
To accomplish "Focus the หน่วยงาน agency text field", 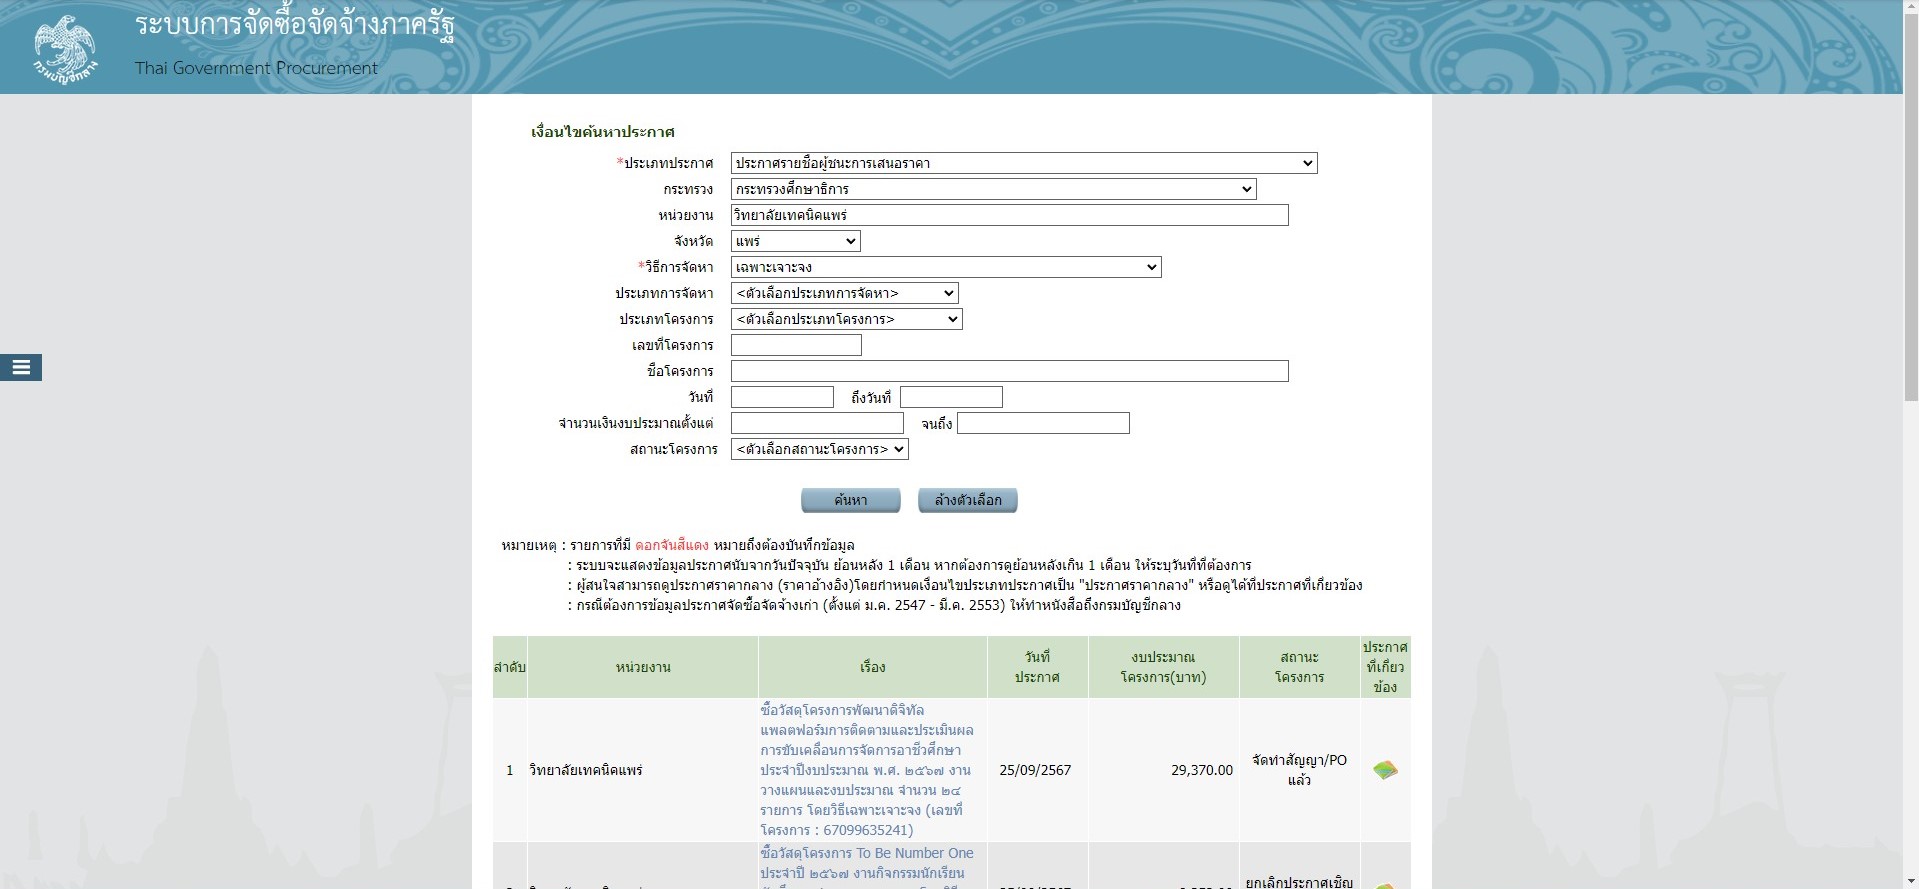I will (1009, 215).
